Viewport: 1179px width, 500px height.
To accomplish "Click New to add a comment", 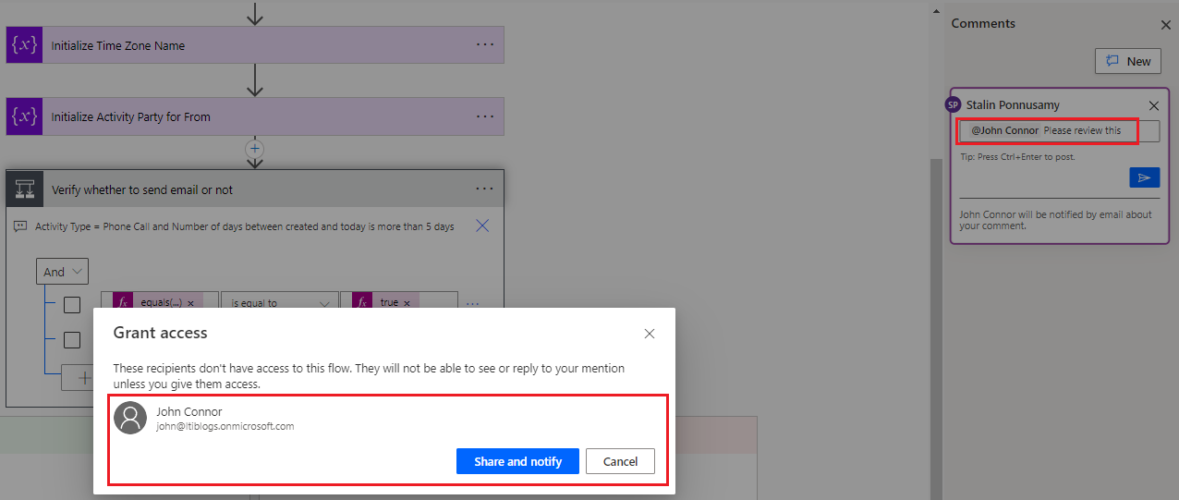I will click(x=1128, y=61).
